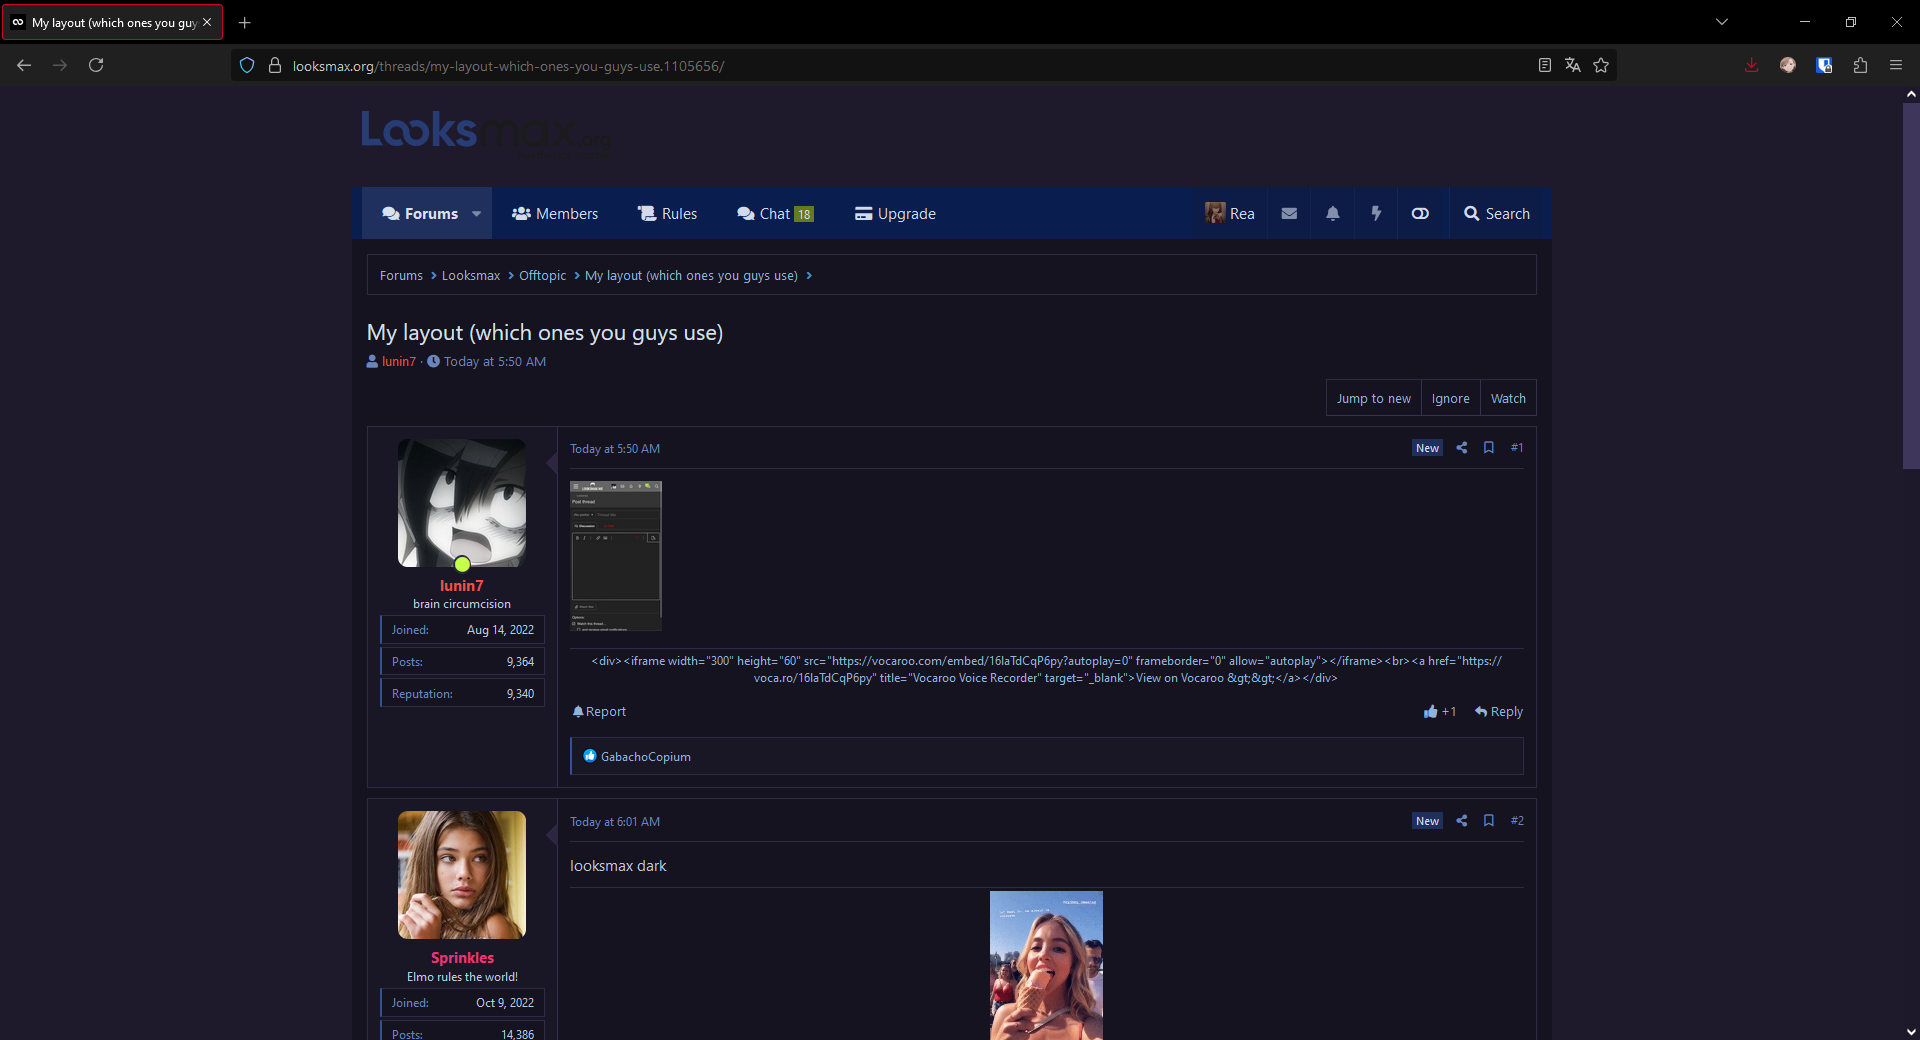The height and width of the screenshot is (1040, 1920).
Task: Go to the Members tab
Action: click(555, 214)
